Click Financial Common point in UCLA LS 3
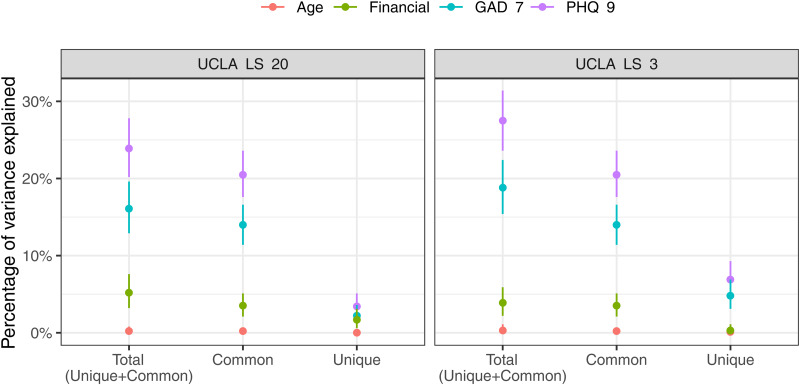The width and height of the screenshot is (800, 385). (x=616, y=306)
